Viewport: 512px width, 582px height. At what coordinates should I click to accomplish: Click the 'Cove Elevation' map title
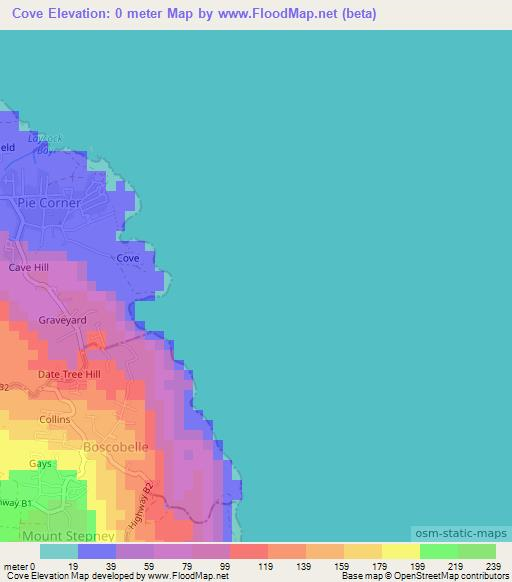point(194,14)
